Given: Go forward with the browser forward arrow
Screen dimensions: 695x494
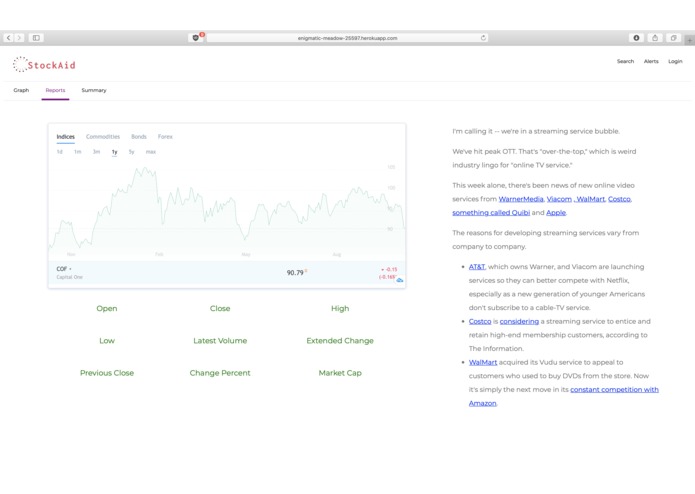Looking at the screenshot, I should coord(19,38).
